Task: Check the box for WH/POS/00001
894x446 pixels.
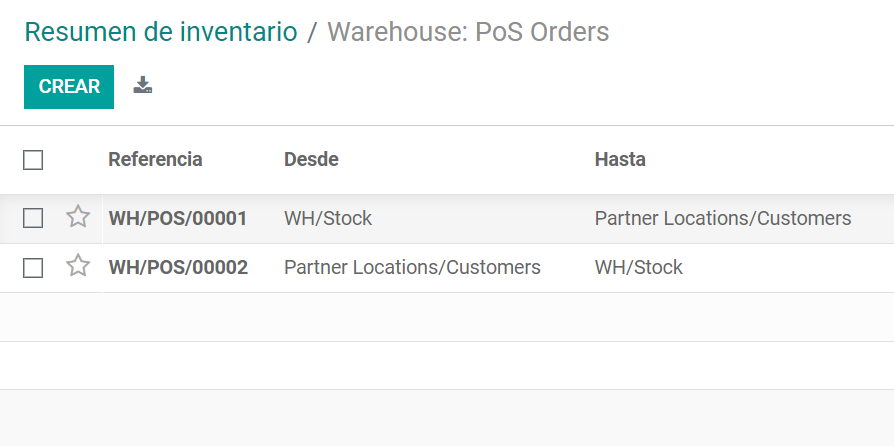Action: click(33, 218)
